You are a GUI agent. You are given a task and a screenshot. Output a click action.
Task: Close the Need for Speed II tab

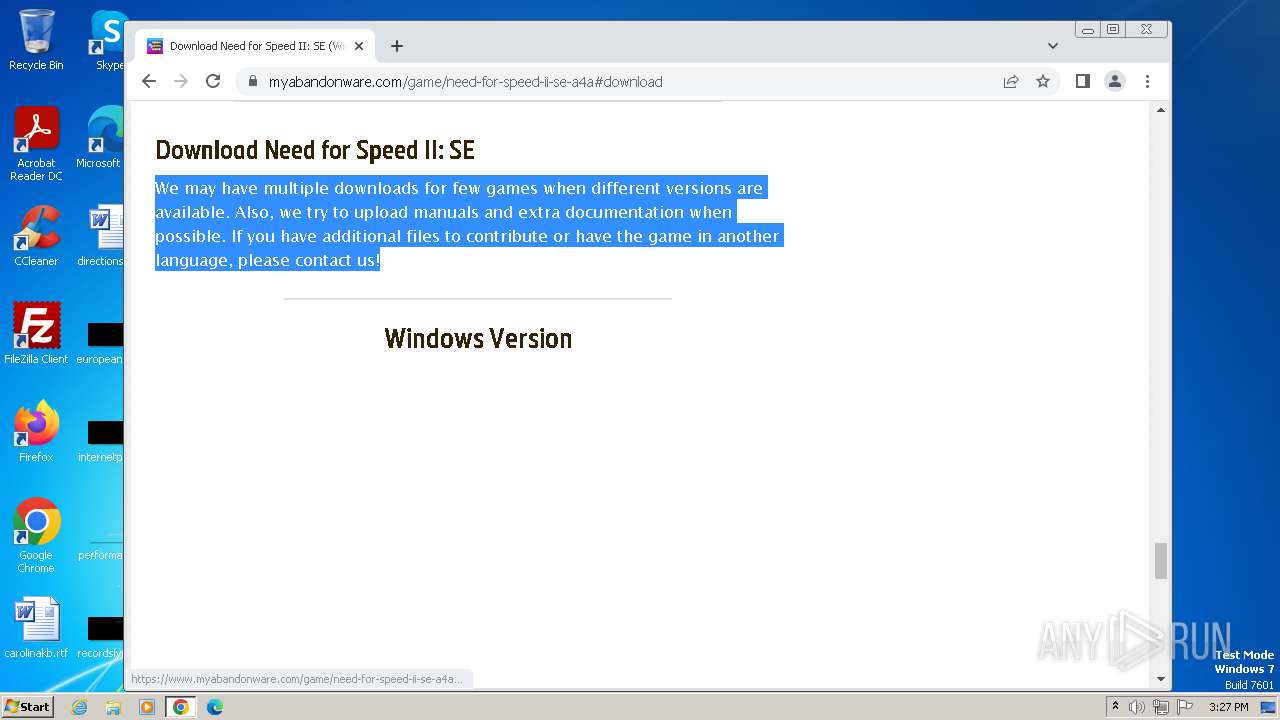pos(359,46)
